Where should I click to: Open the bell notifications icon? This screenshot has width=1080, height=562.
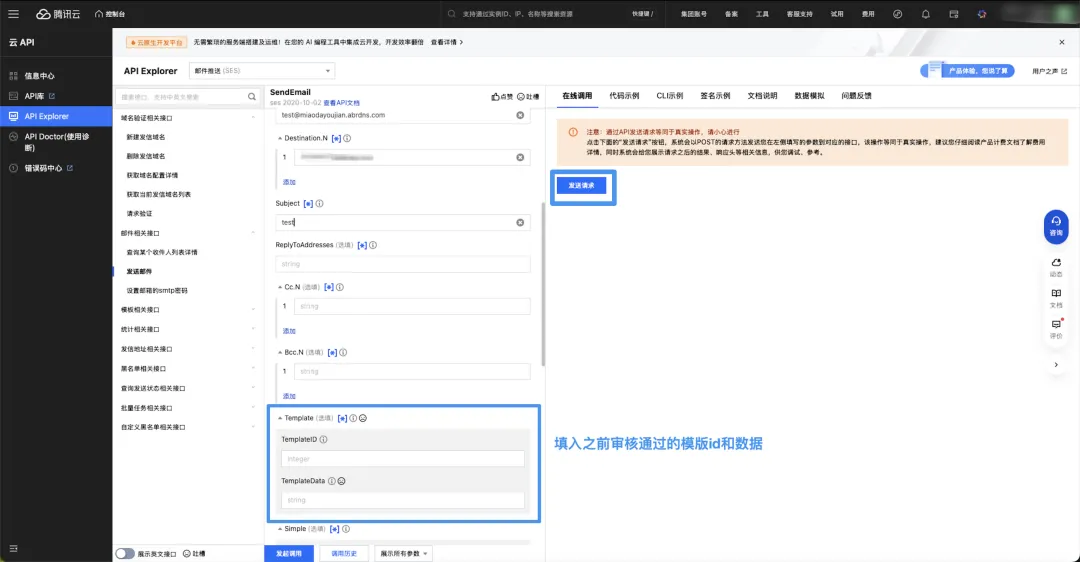926,14
